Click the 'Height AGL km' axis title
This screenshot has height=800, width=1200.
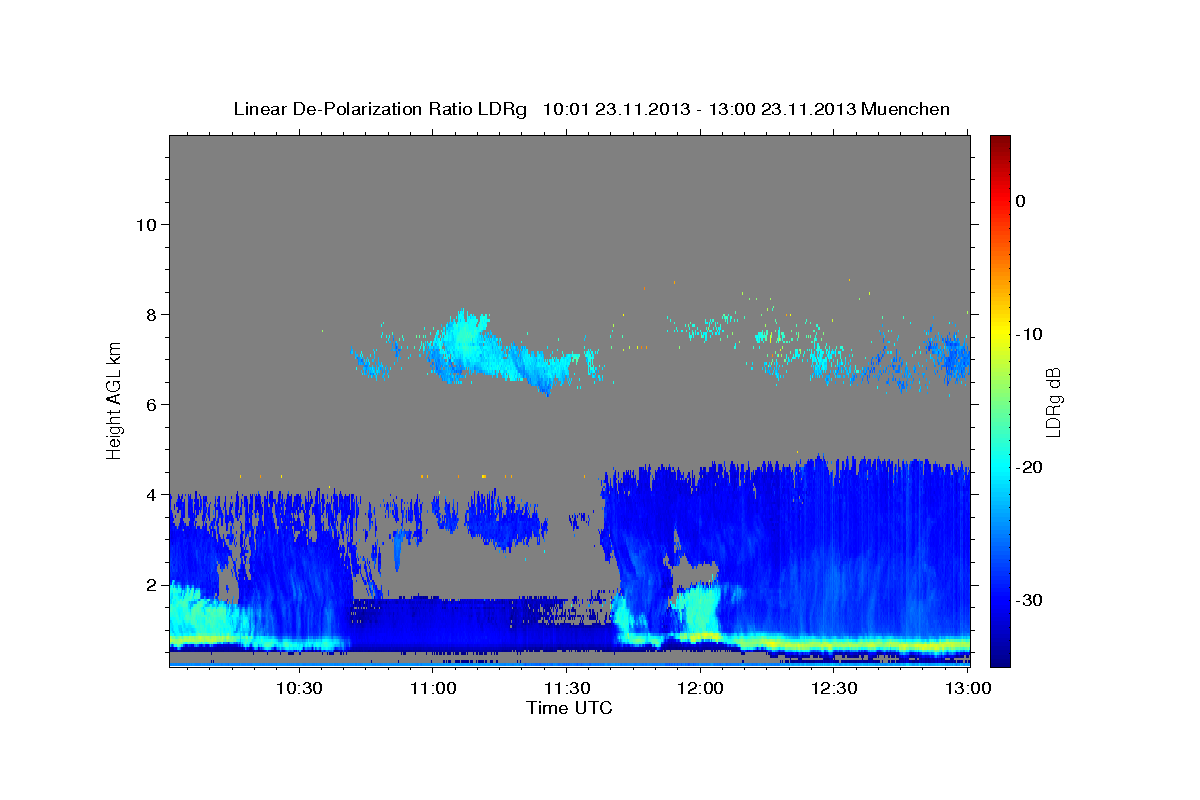(115, 400)
